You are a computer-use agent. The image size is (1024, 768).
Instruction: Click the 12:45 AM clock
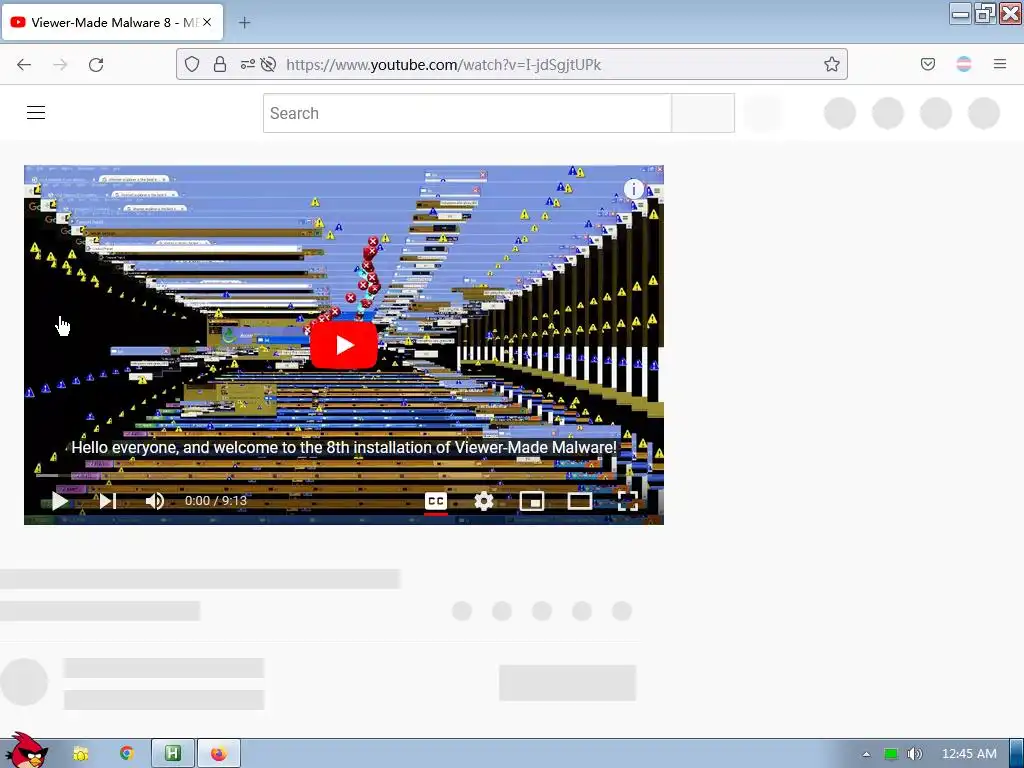click(x=969, y=754)
